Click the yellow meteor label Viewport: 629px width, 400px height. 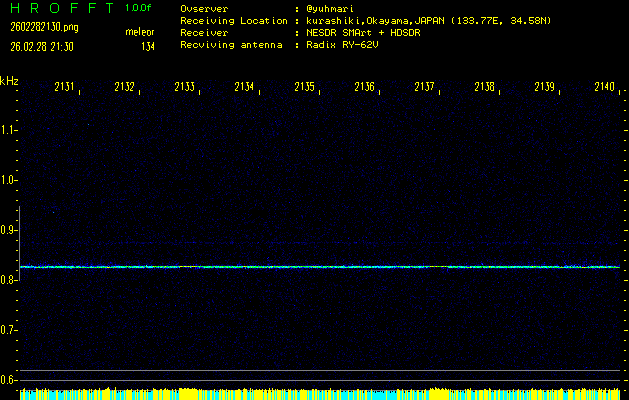[x=139, y=31]
